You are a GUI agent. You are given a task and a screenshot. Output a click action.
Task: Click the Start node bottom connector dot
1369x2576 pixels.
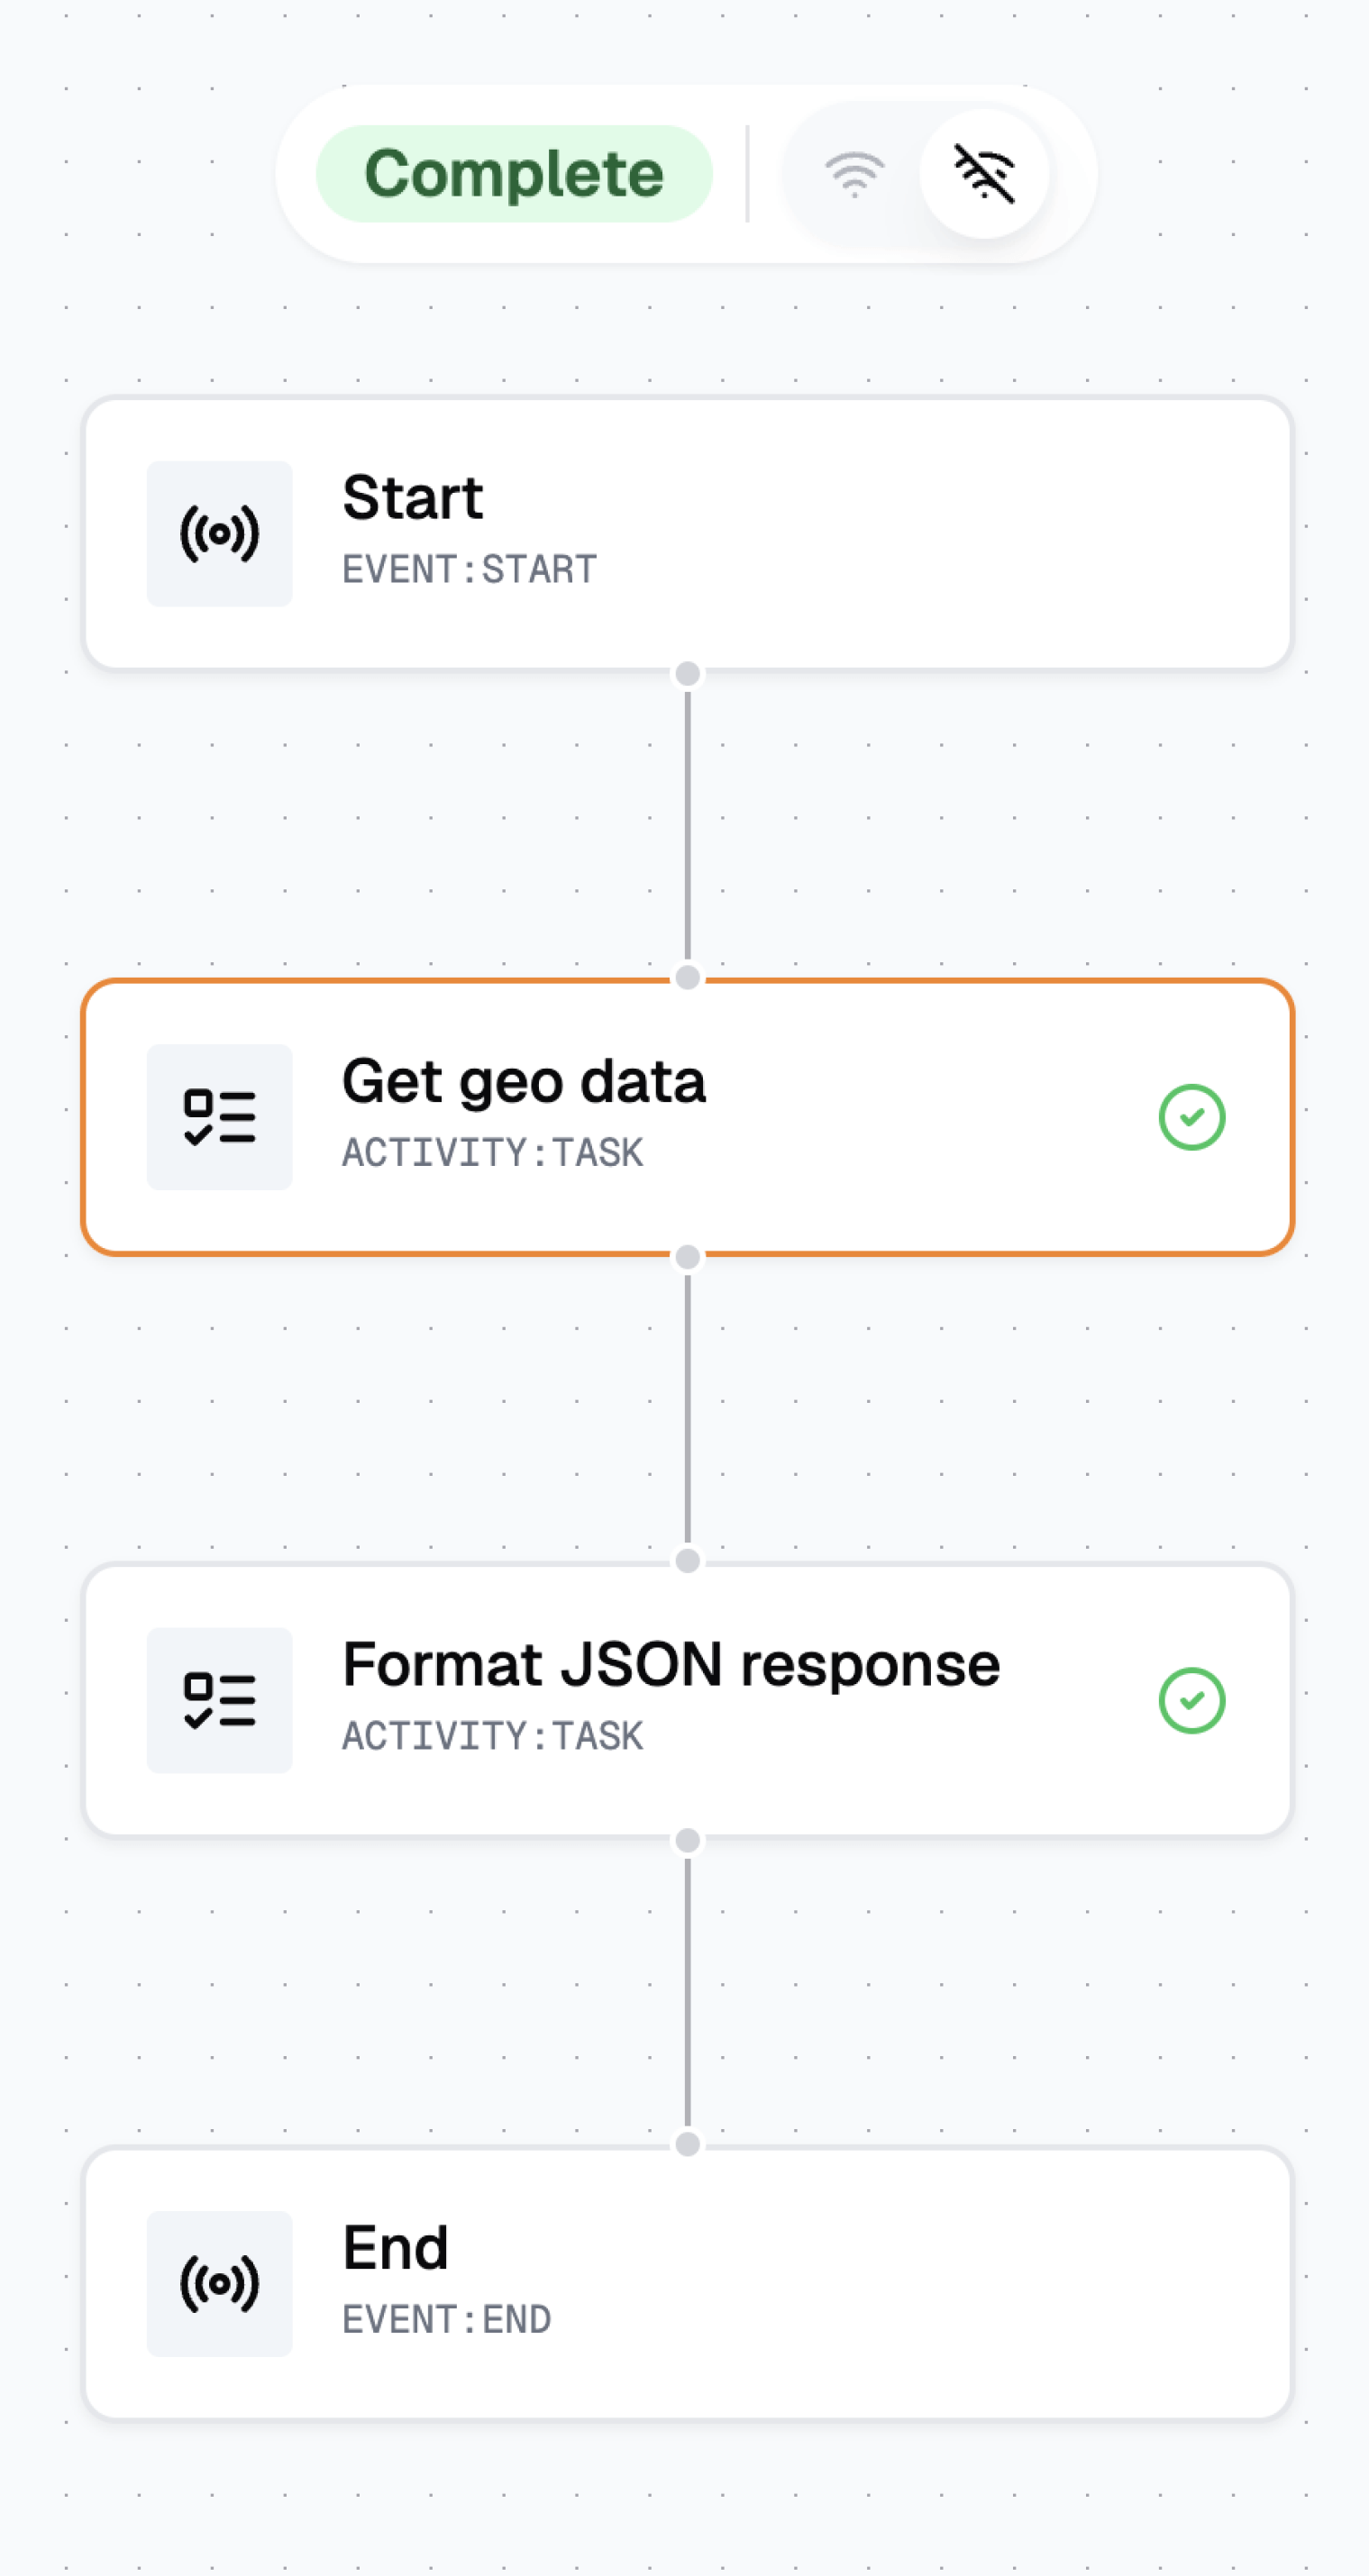687,673
